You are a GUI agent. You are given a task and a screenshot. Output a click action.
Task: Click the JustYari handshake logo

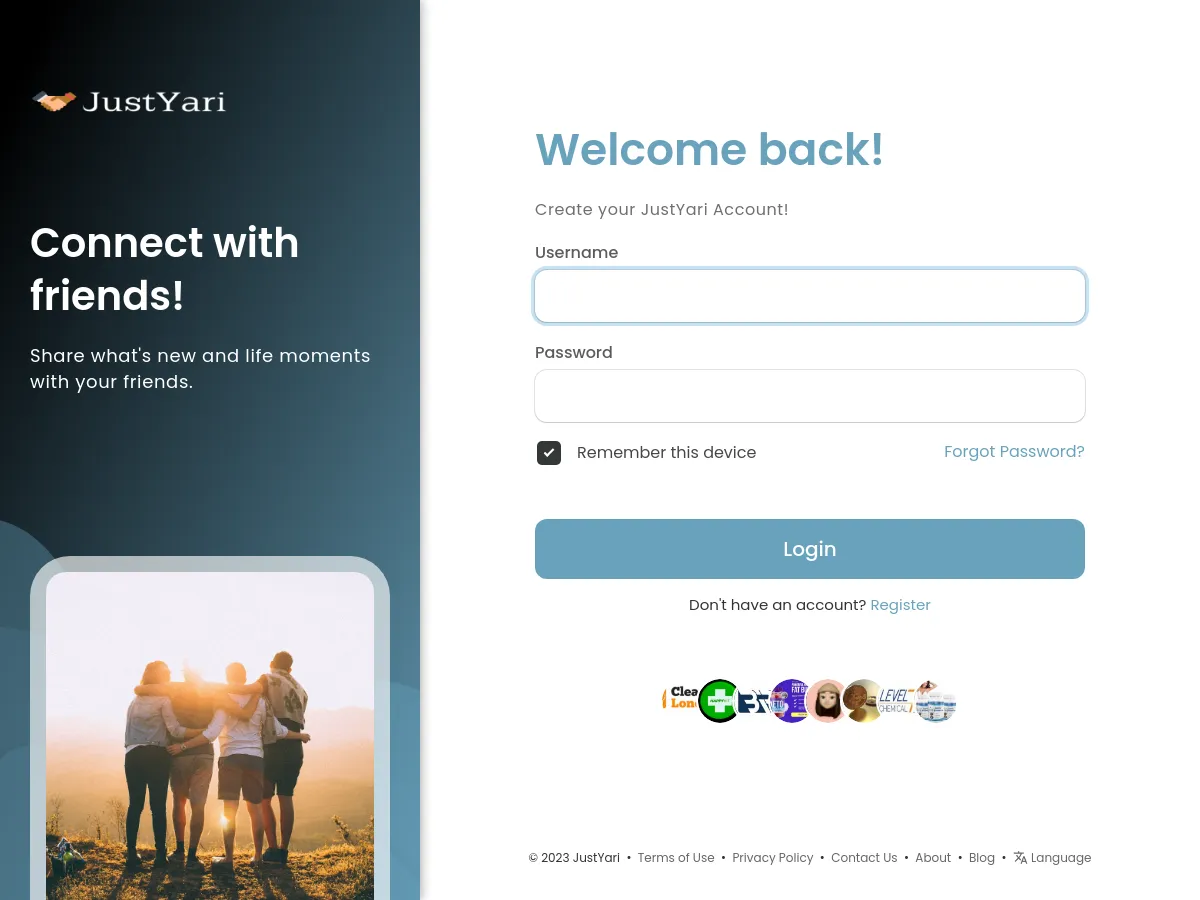click(129, 101)
